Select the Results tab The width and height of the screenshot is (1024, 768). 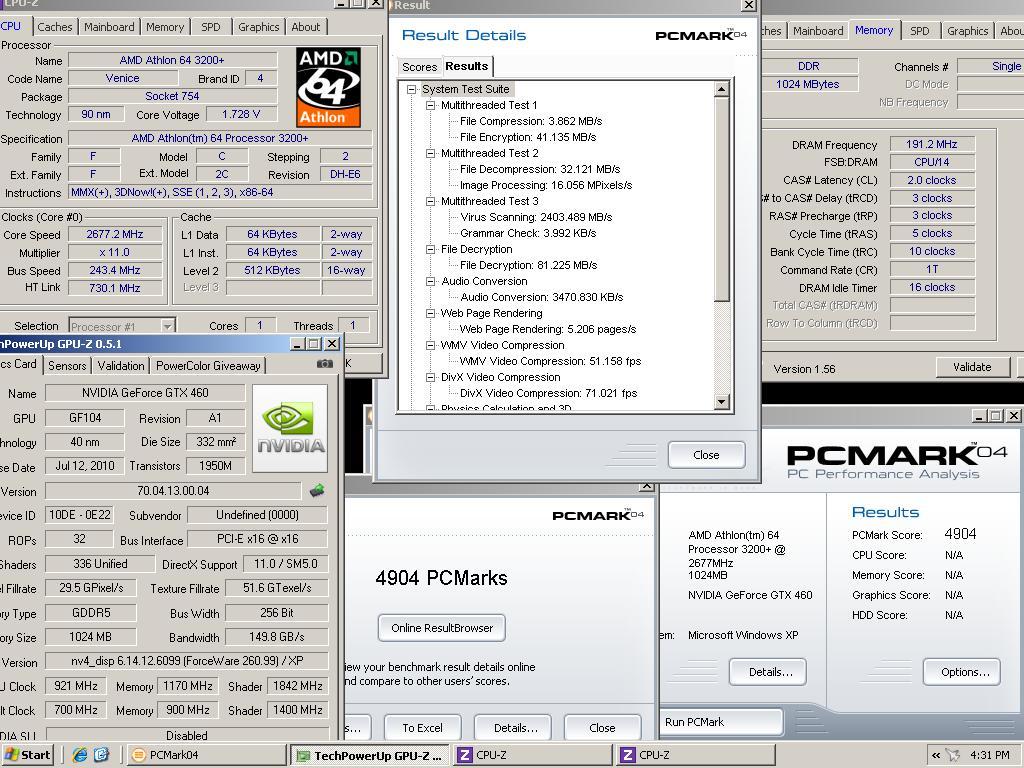pyautogui.click(x=467, y=66)
